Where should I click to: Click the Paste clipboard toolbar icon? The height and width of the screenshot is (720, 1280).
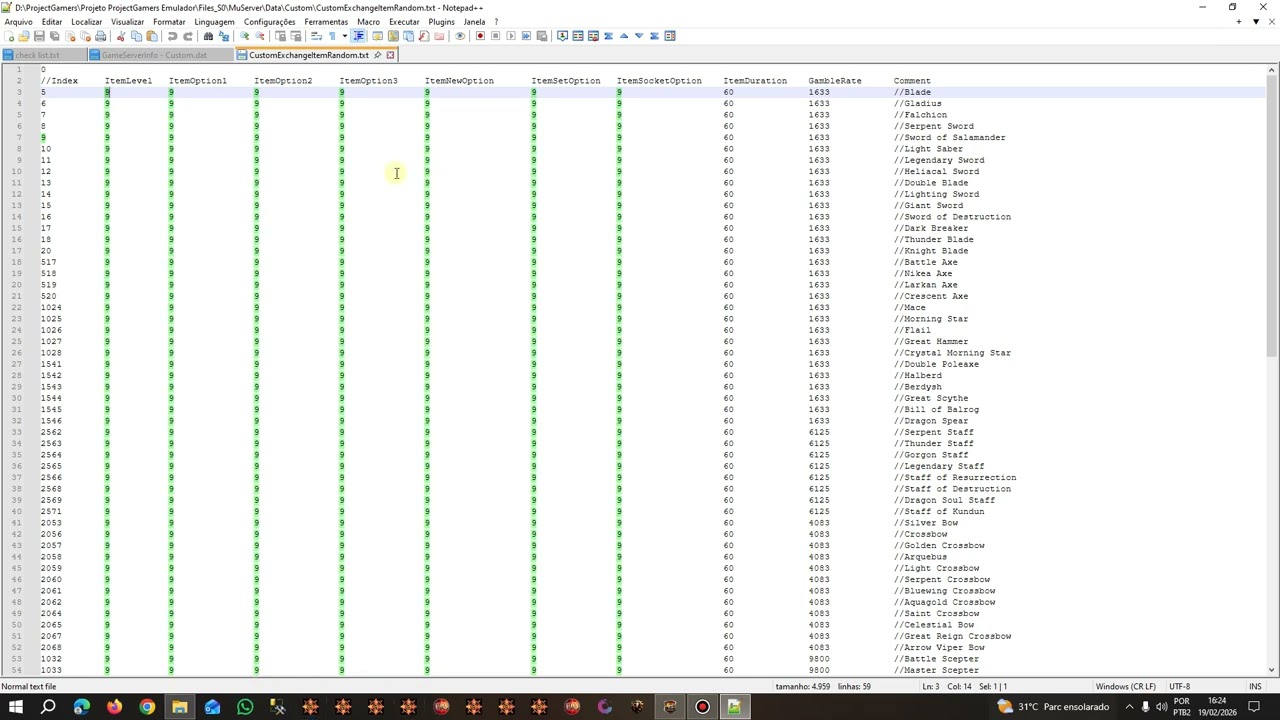(152, 36)
